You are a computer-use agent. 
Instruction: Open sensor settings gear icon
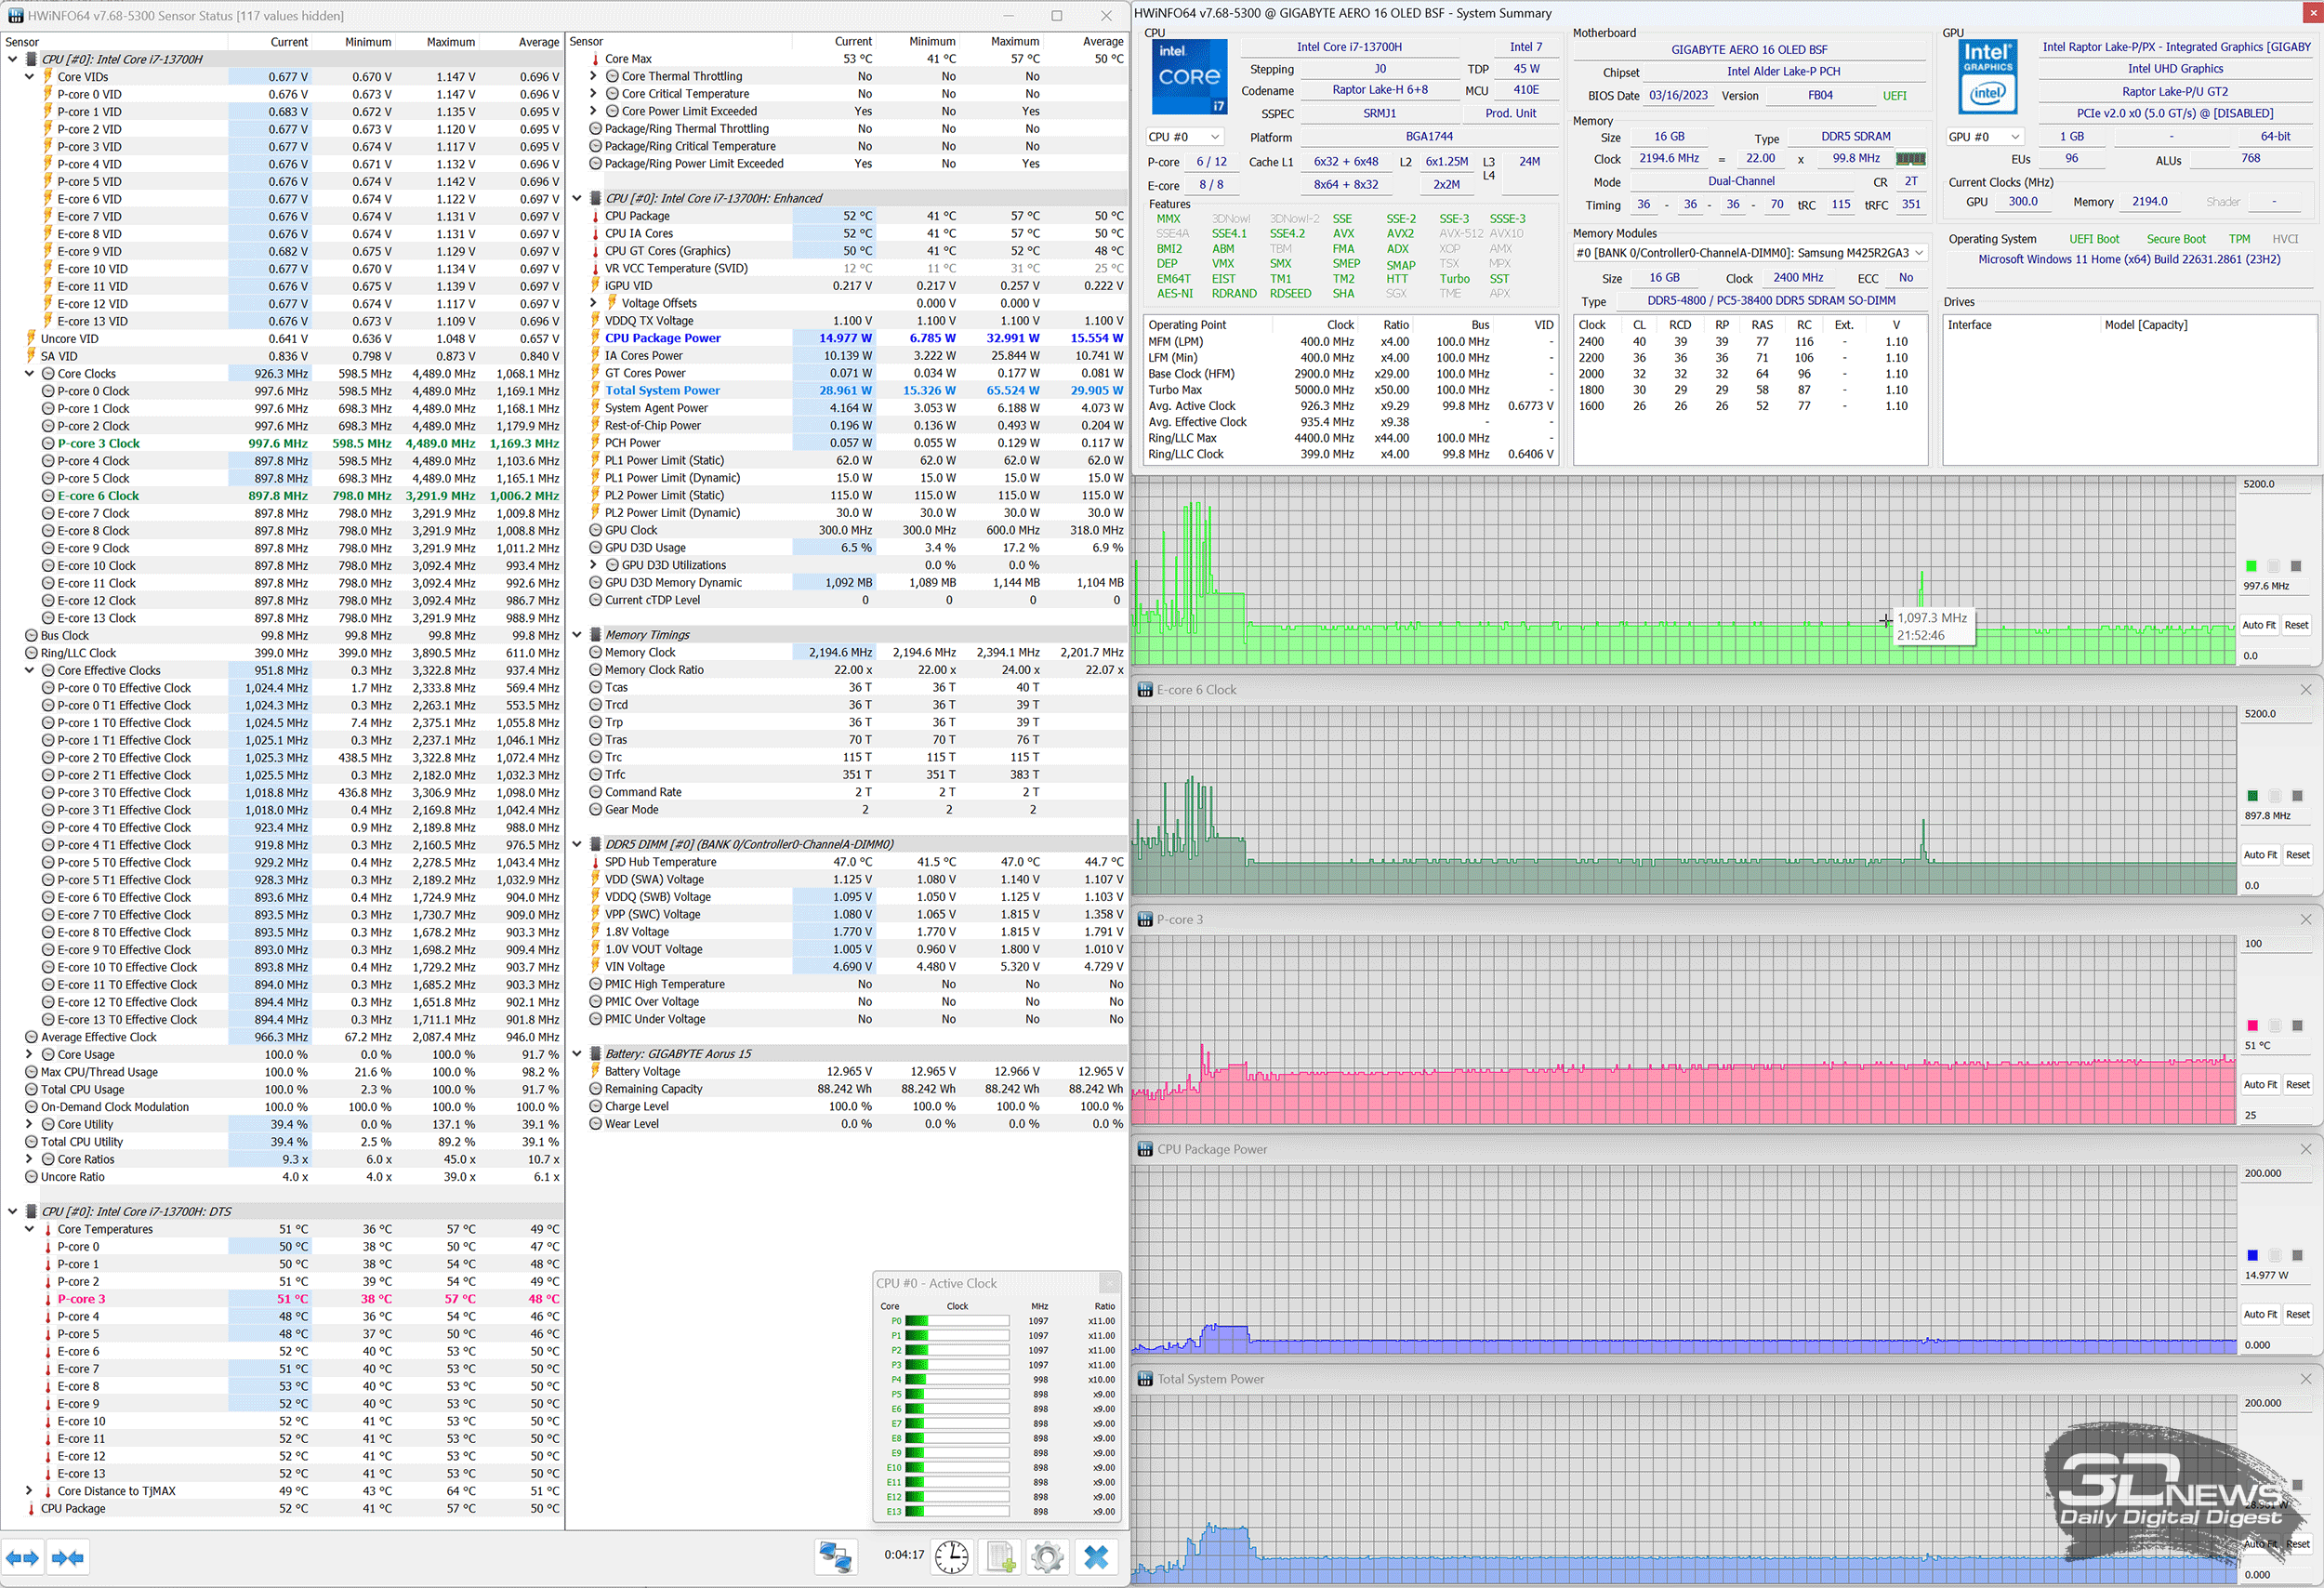click(x=1047, y=1557)
